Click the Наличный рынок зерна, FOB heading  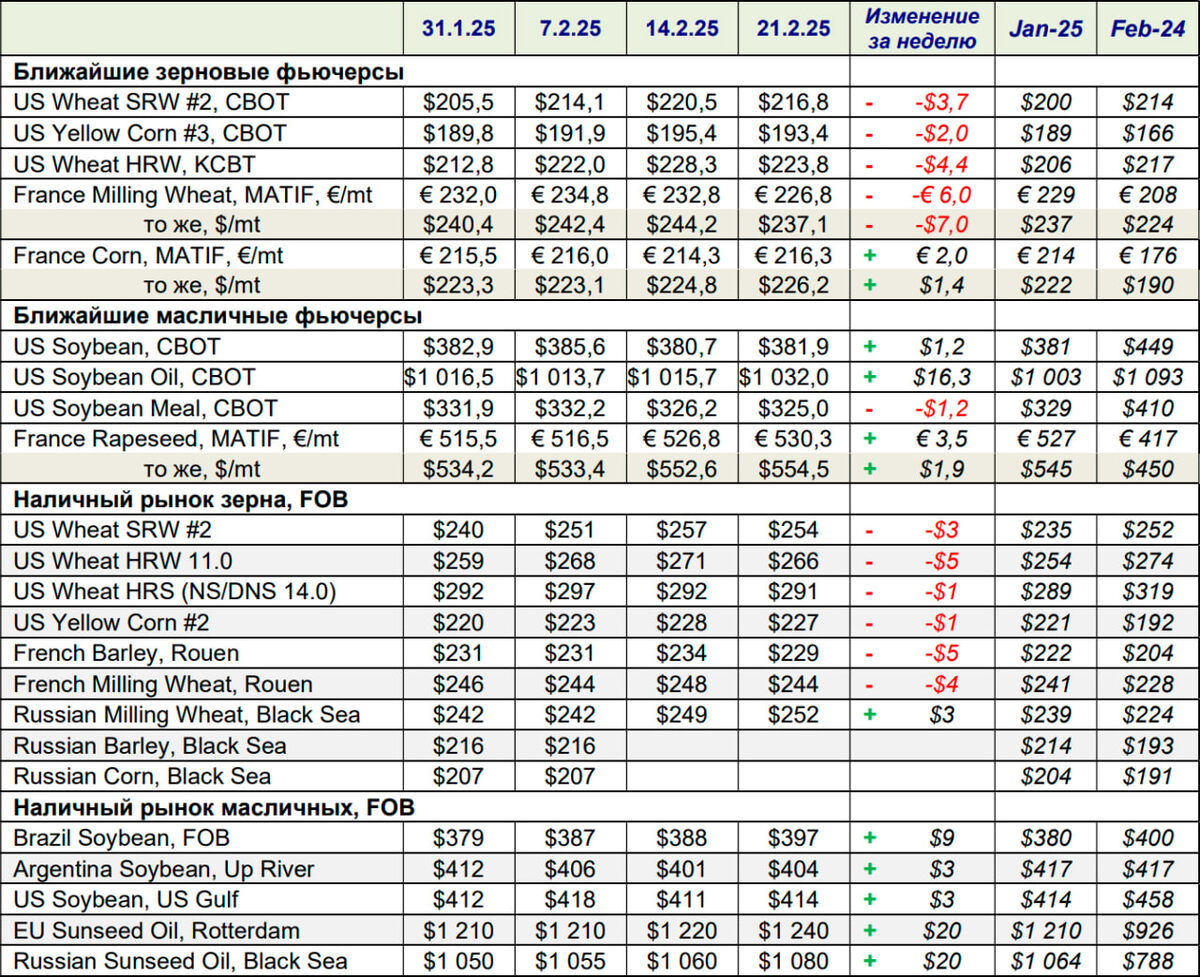tap(180, 499)
